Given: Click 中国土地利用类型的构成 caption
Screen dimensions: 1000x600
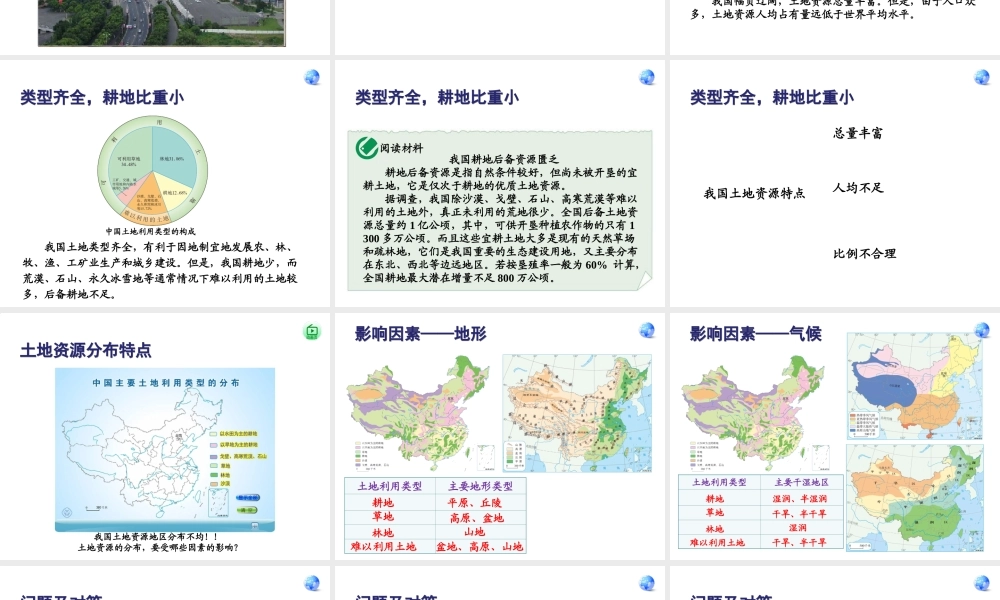Looking at the screenshot, I should click(x=151, y=231).
